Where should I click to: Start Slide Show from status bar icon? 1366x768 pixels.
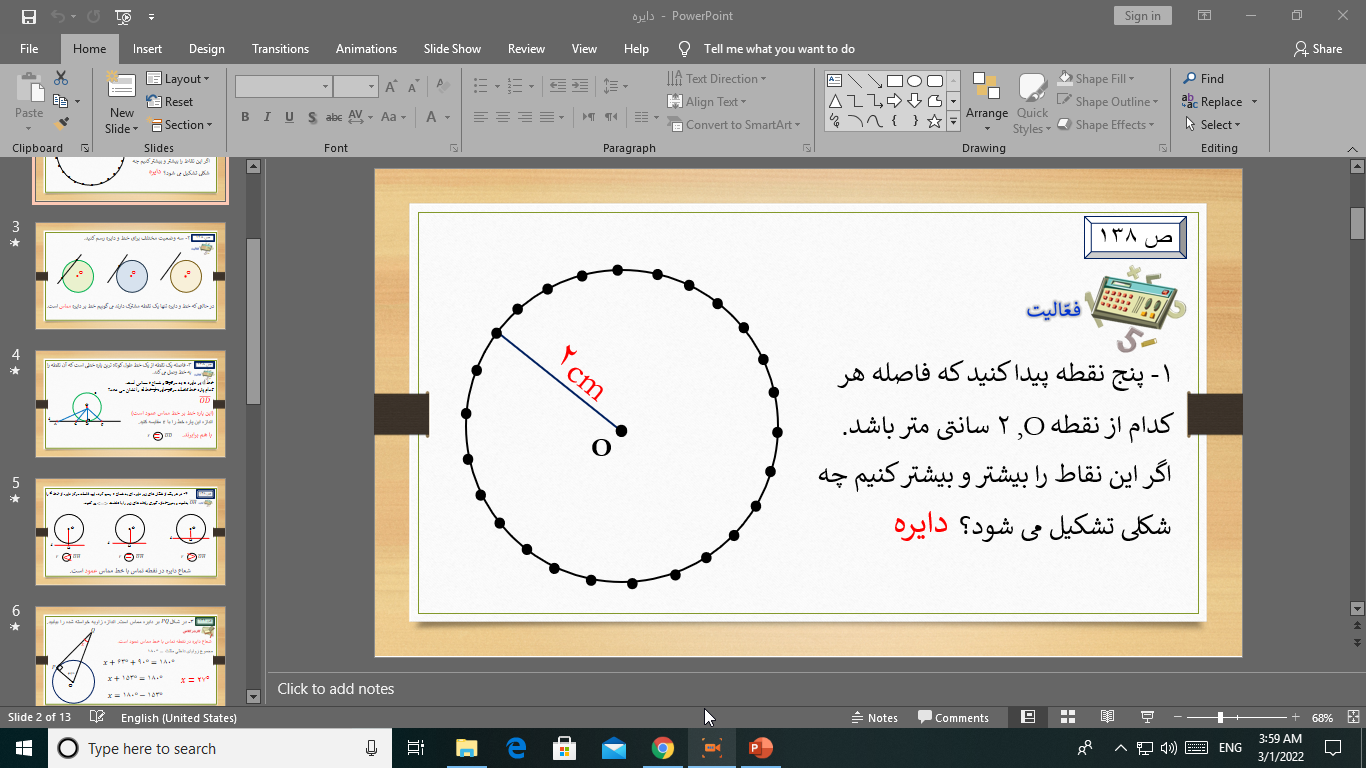coord(1147,717)
